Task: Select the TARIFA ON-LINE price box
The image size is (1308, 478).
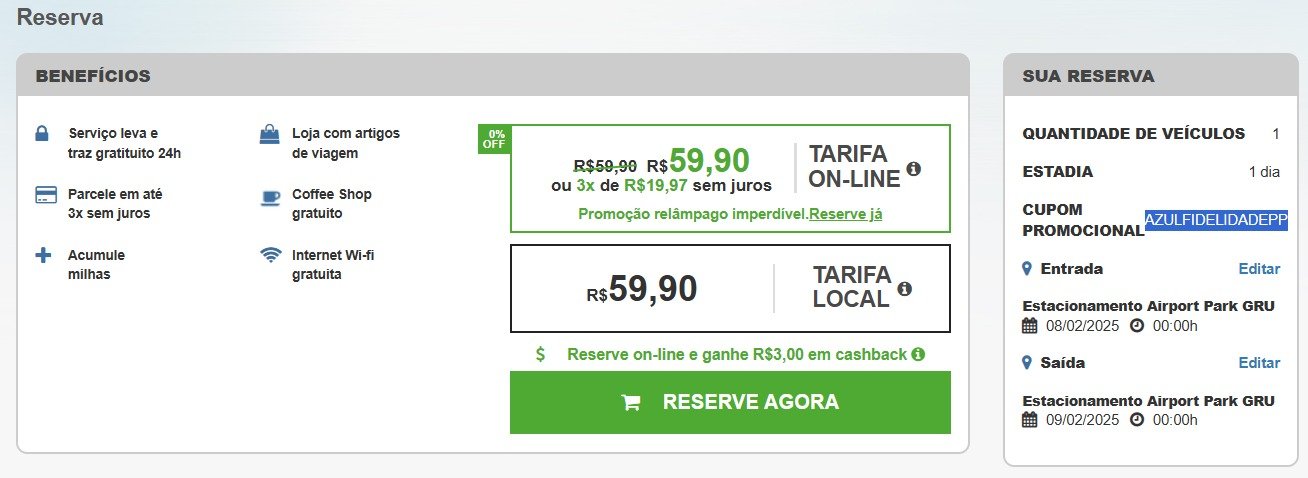Action: (730, 178)
